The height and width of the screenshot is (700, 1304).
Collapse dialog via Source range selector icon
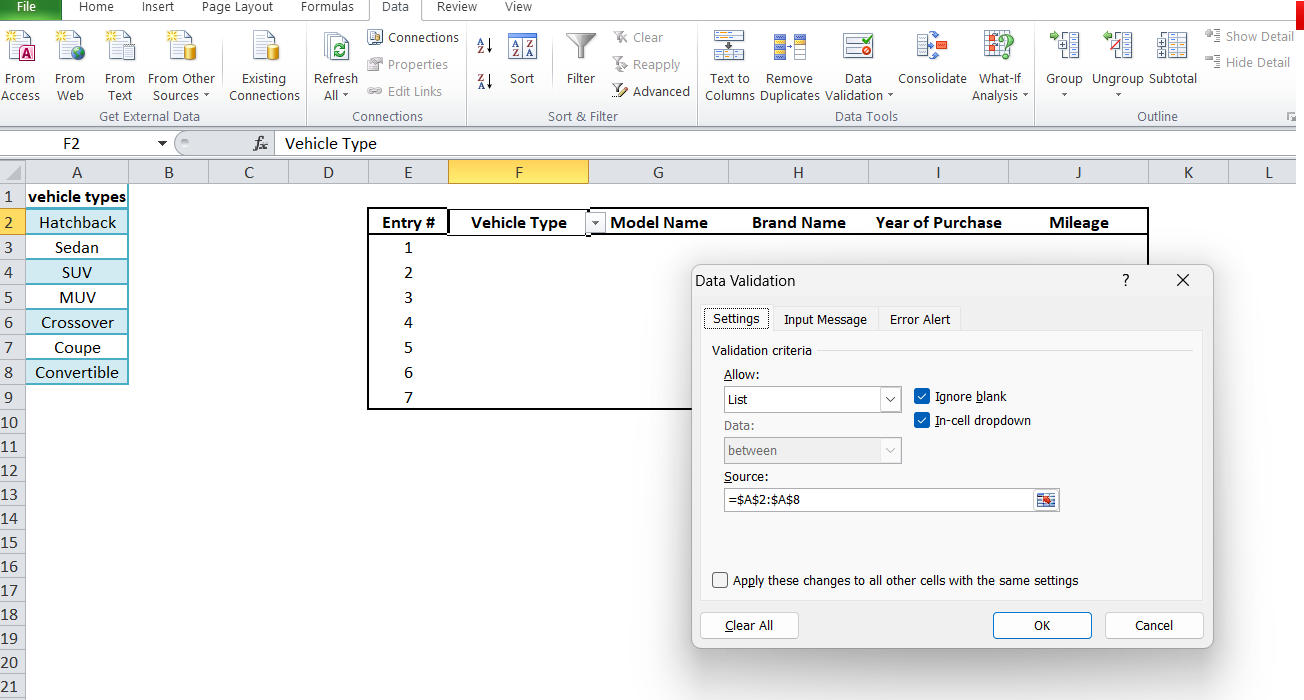pos(1046,500)
